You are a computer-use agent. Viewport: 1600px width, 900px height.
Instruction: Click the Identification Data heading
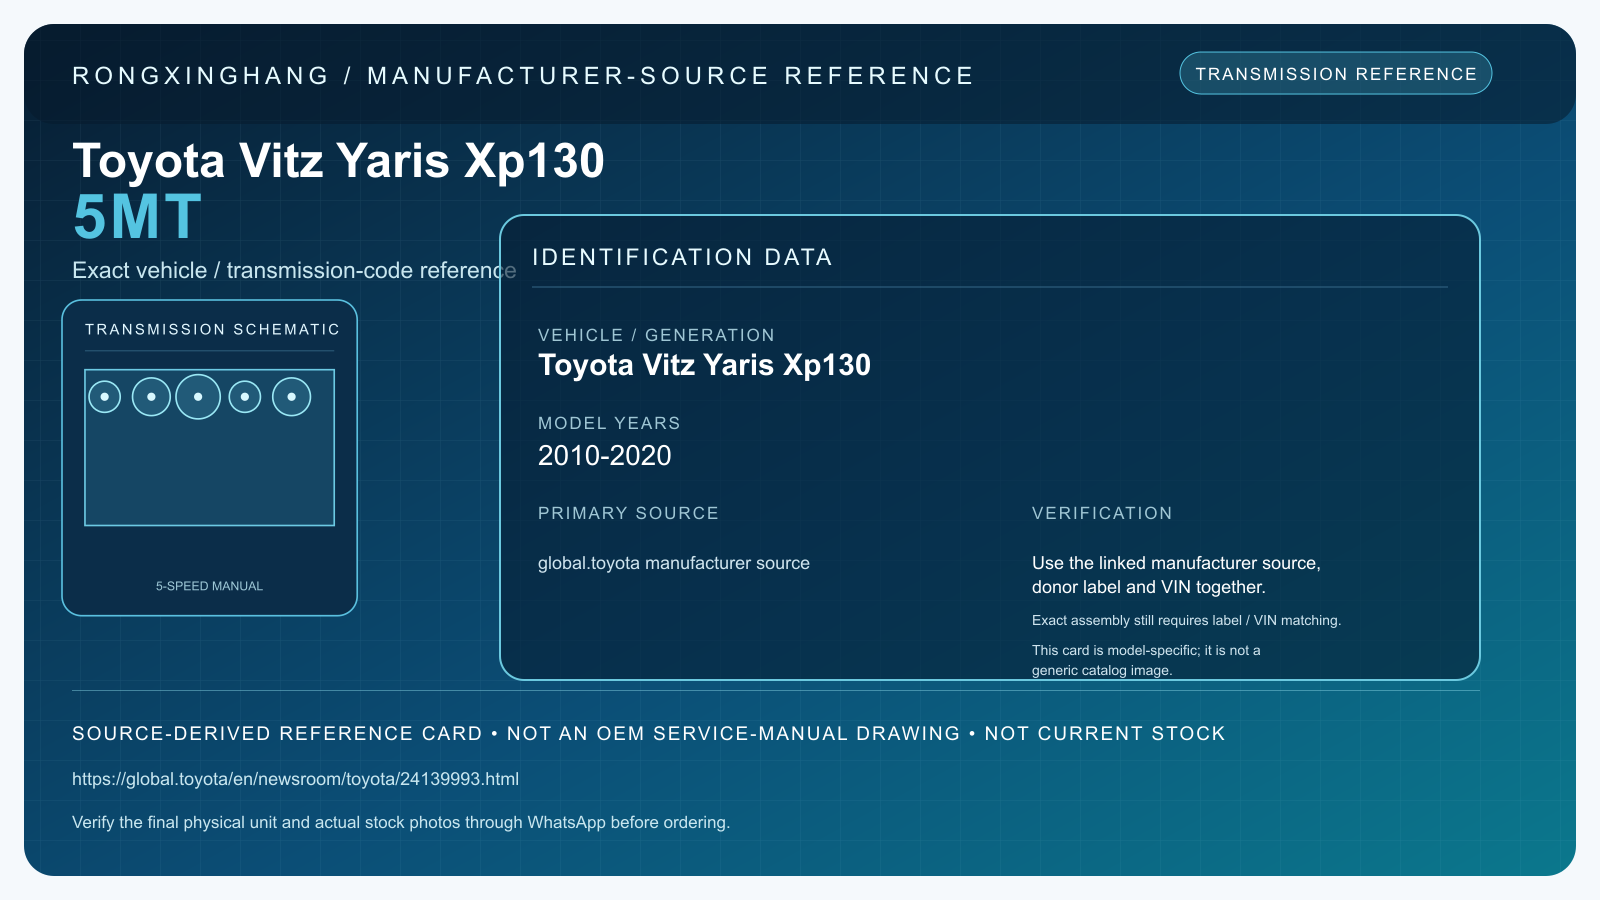[682, 257]
